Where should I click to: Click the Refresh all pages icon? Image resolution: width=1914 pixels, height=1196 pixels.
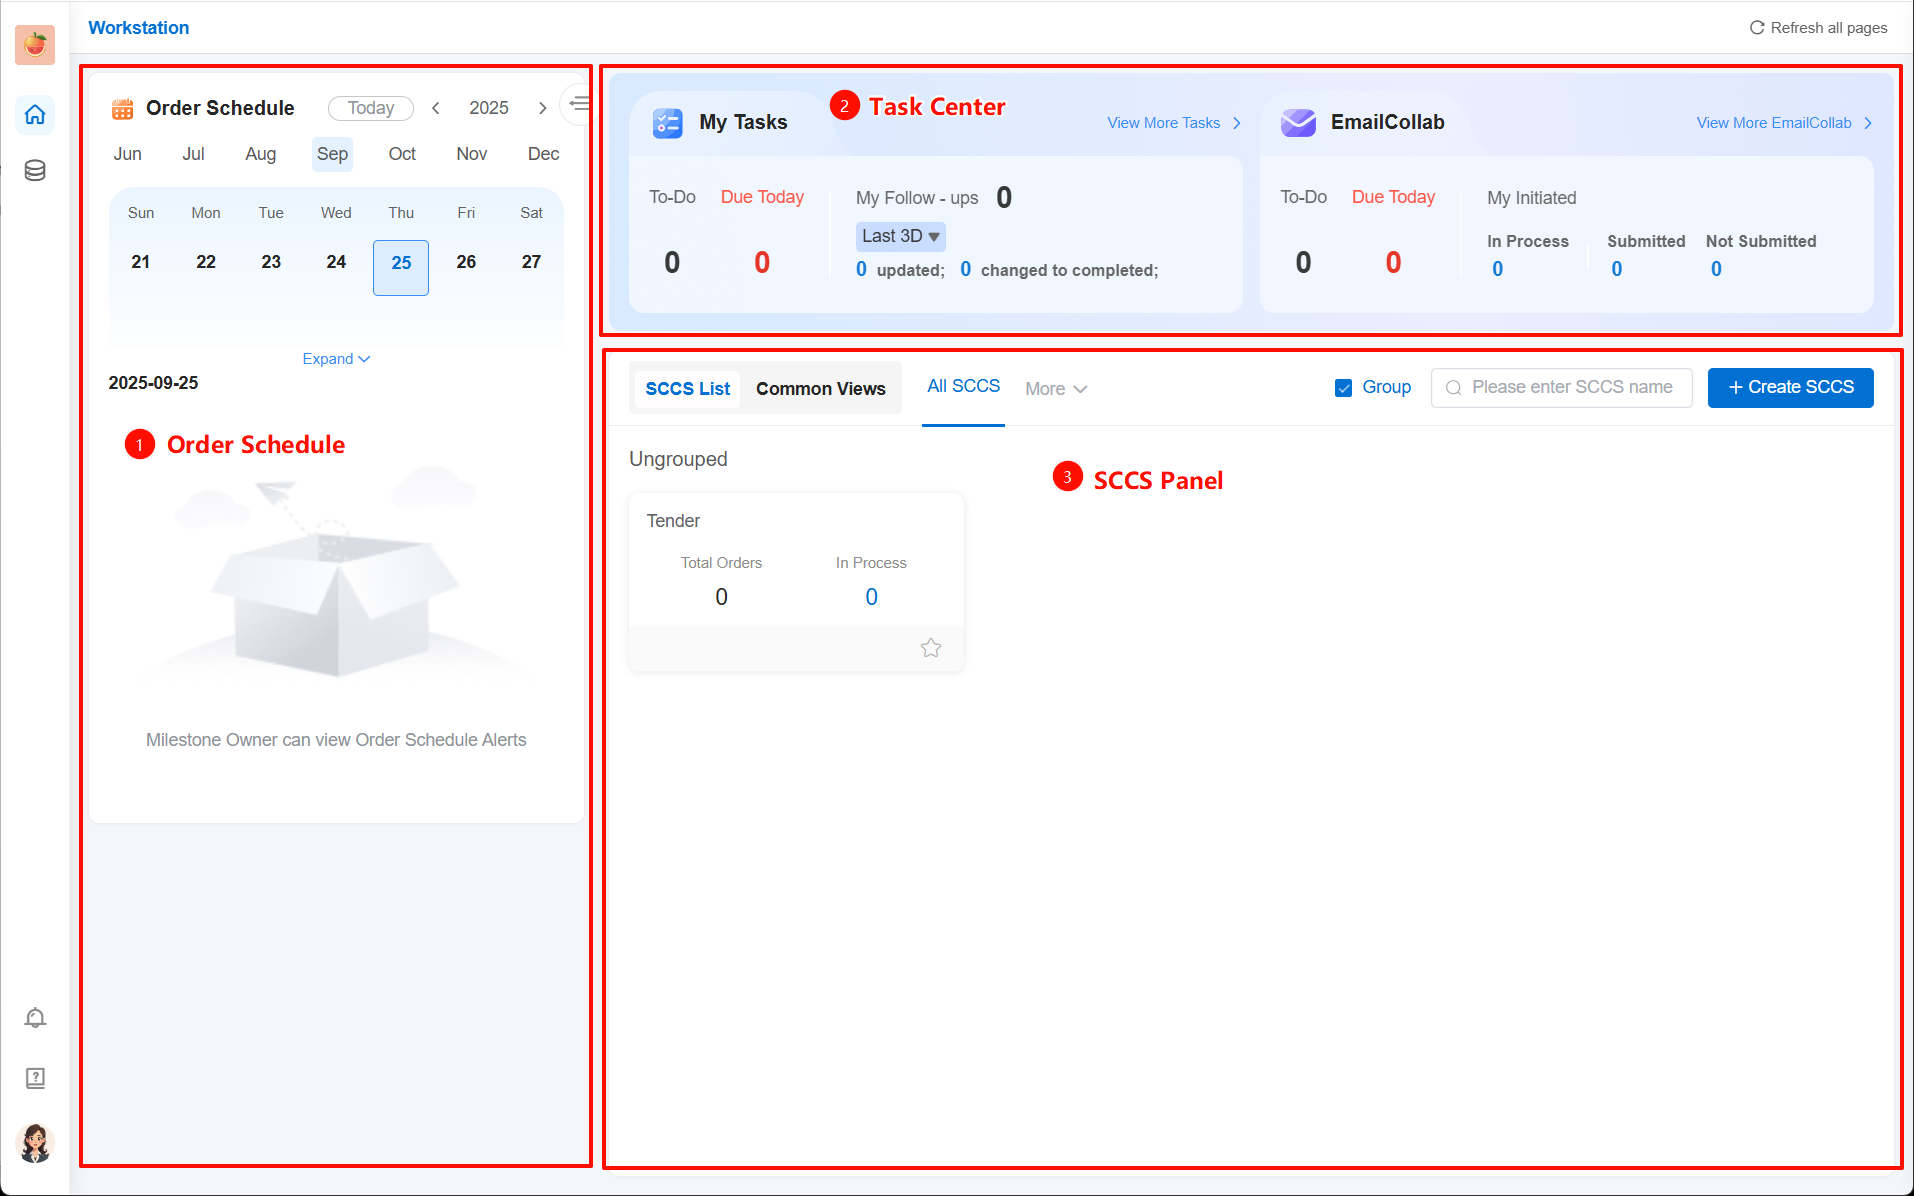(x=1756, y=28)
